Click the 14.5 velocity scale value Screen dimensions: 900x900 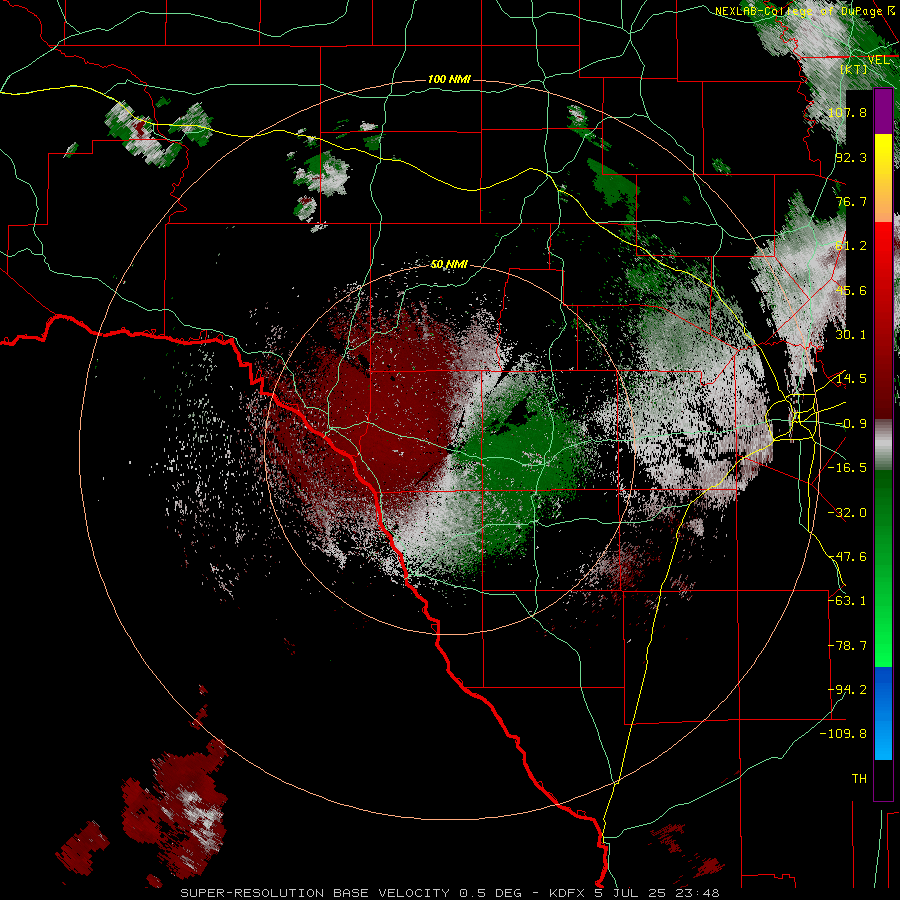click(x=851, y=379)
